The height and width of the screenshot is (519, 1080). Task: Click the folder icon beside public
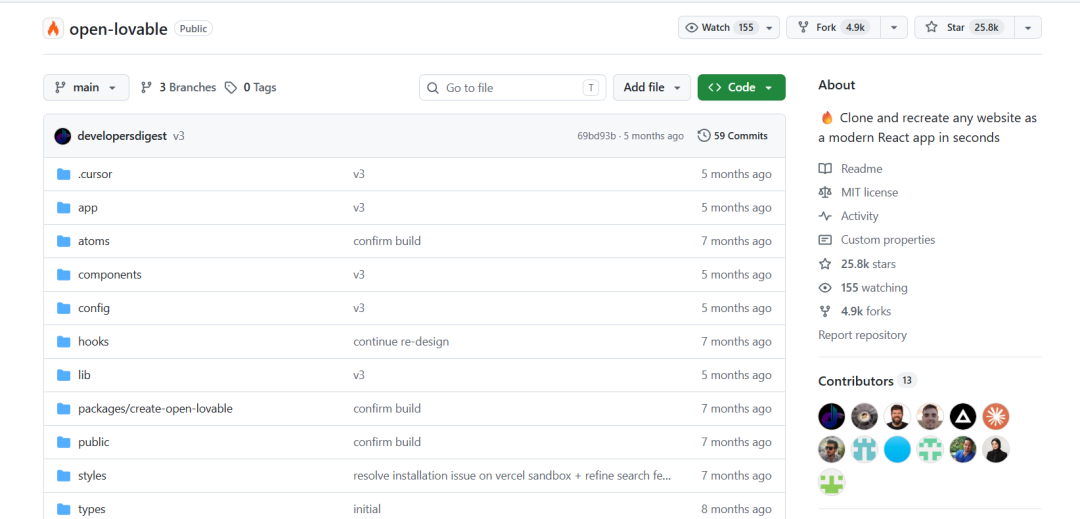click(x=64, y=442)
